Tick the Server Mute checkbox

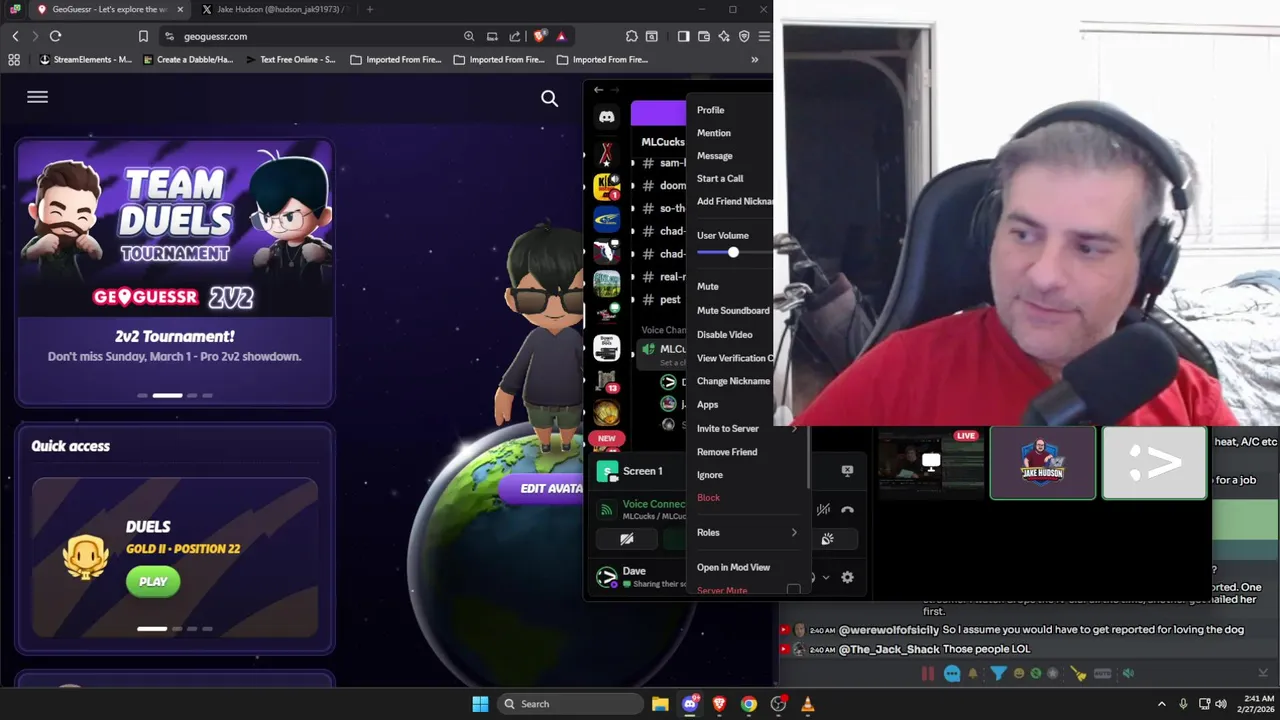pyautogui.click(x=793, y=590)
